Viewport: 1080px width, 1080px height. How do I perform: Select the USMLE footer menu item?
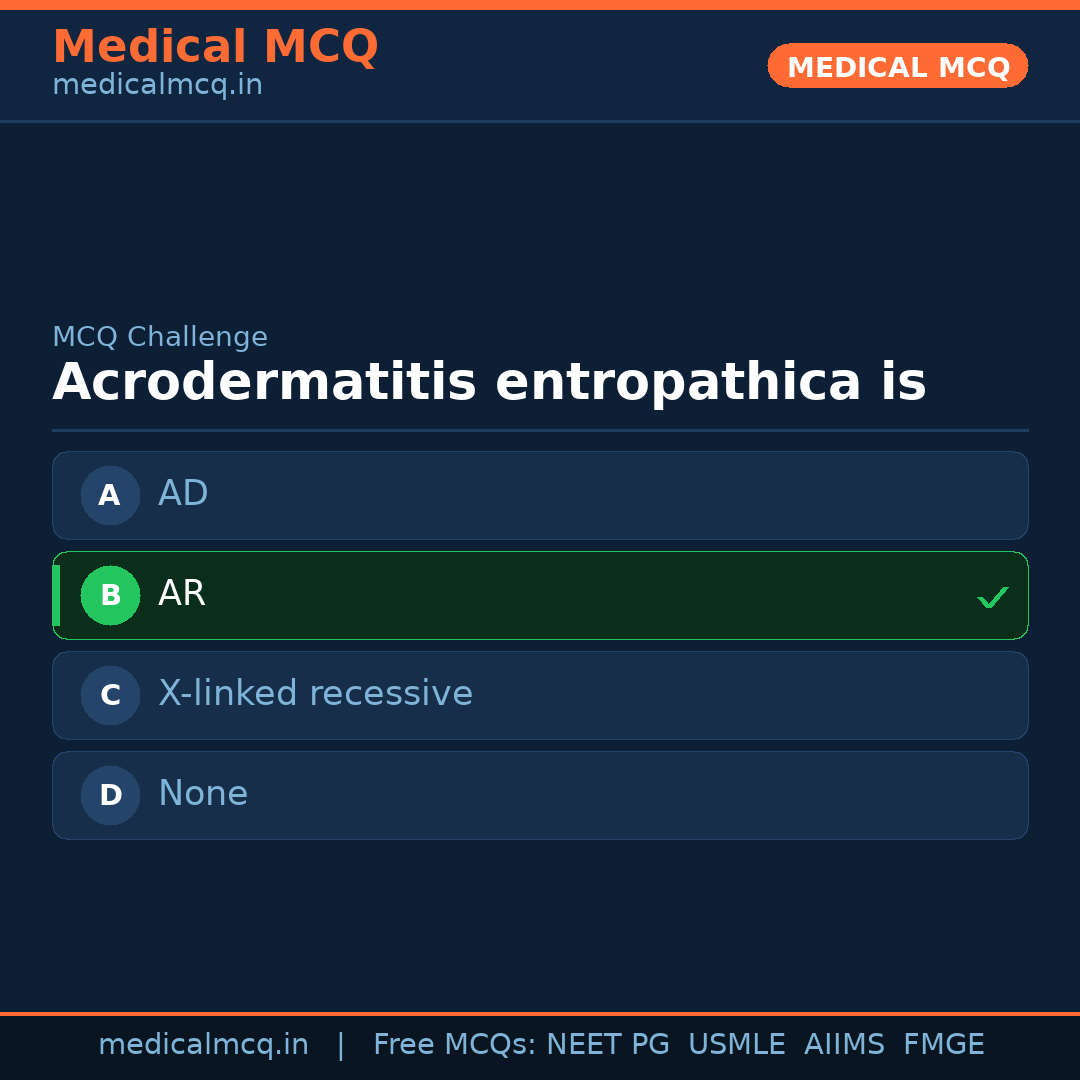pos(737,1044)
